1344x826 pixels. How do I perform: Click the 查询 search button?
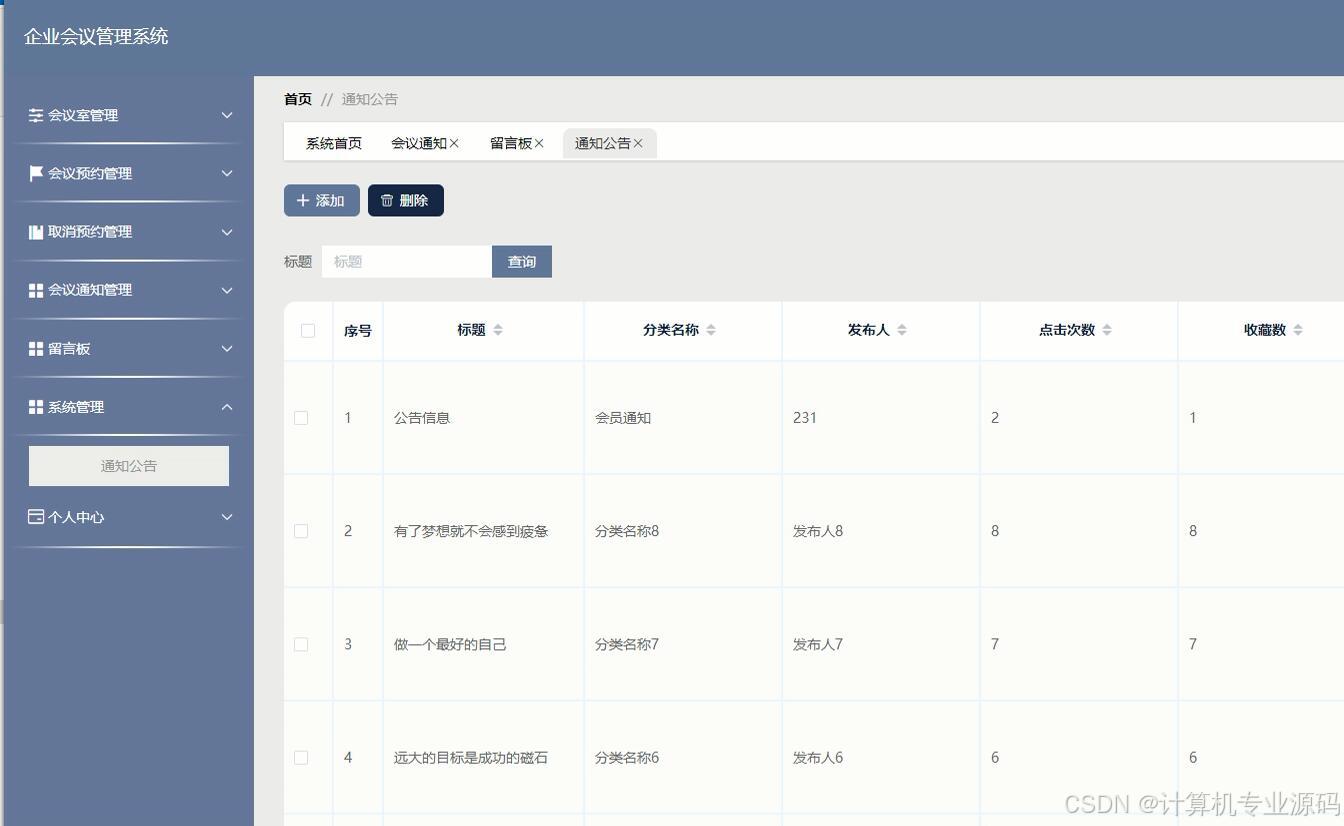(521, 261)
